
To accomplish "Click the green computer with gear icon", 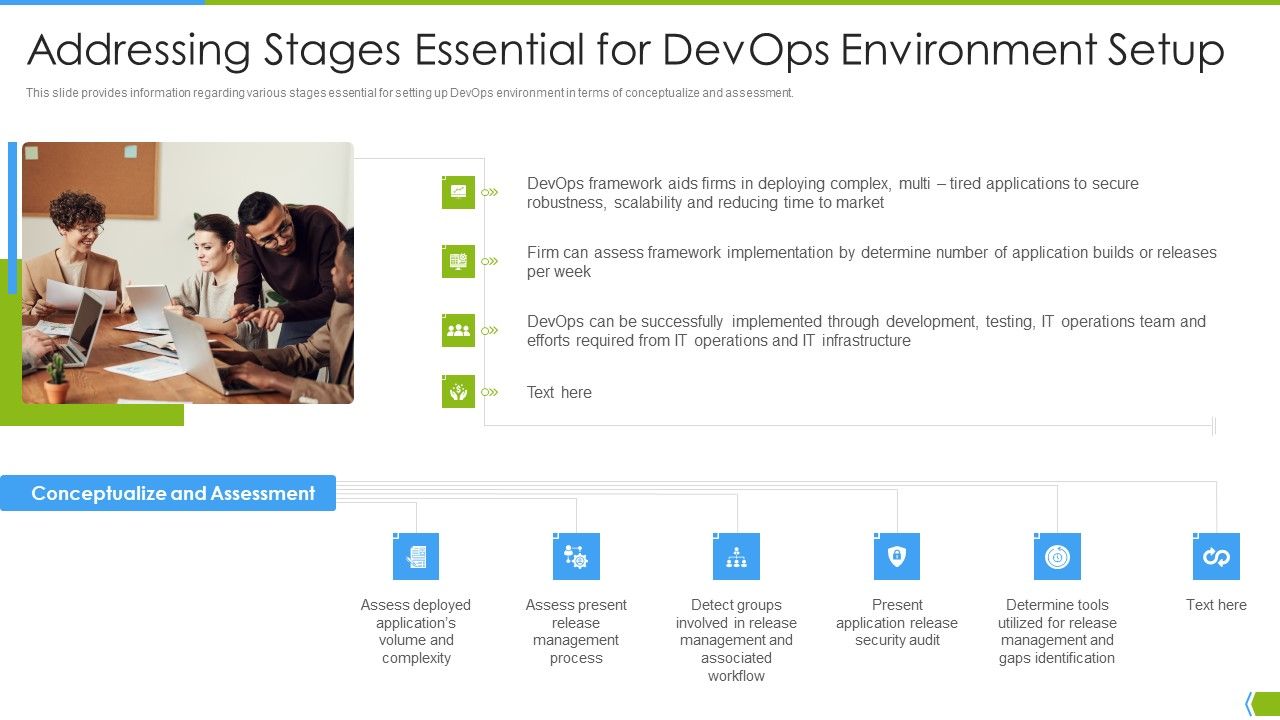I will click(458, 261).
